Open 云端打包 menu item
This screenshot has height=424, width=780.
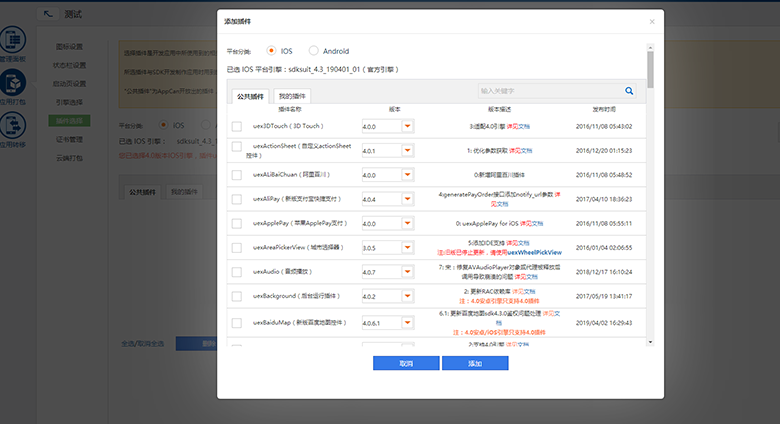click(69, 158)
